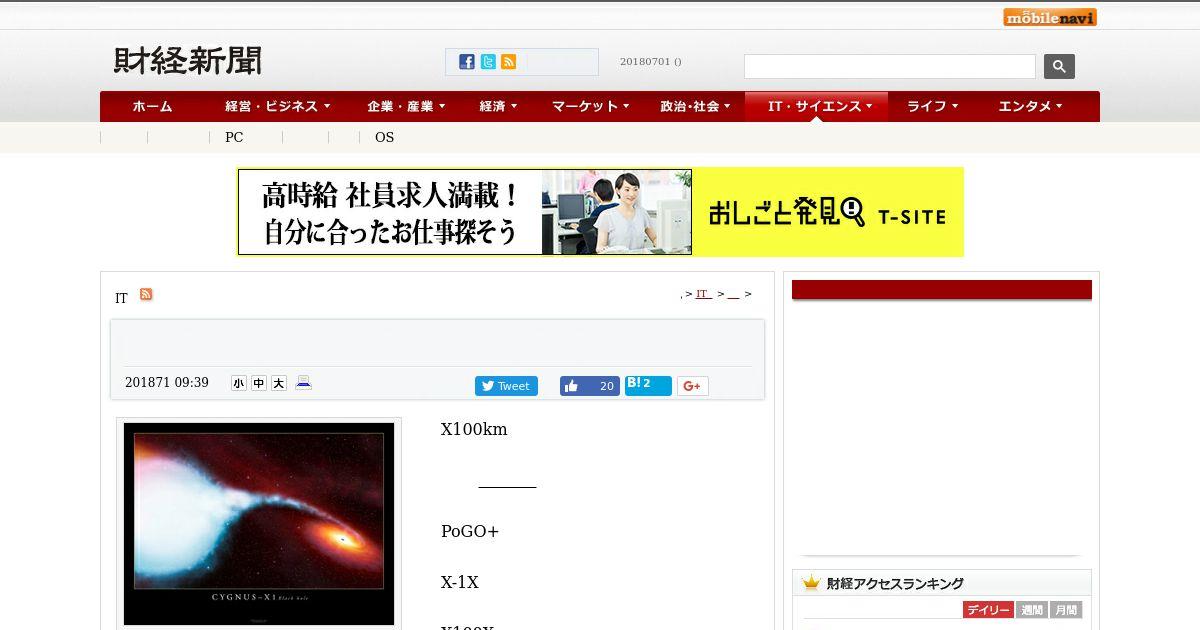Screen dimensions: 1200x630
Task: Open the T-SITE job advertisement banner
Action: (x=600, y=212)
